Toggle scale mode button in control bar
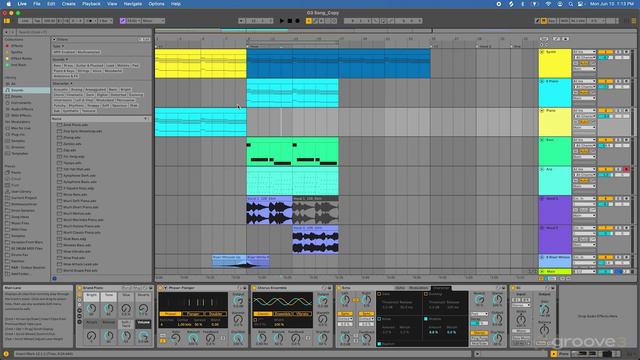Image resolution: width=640 pixels, height=360 pixels. point(122,21)
